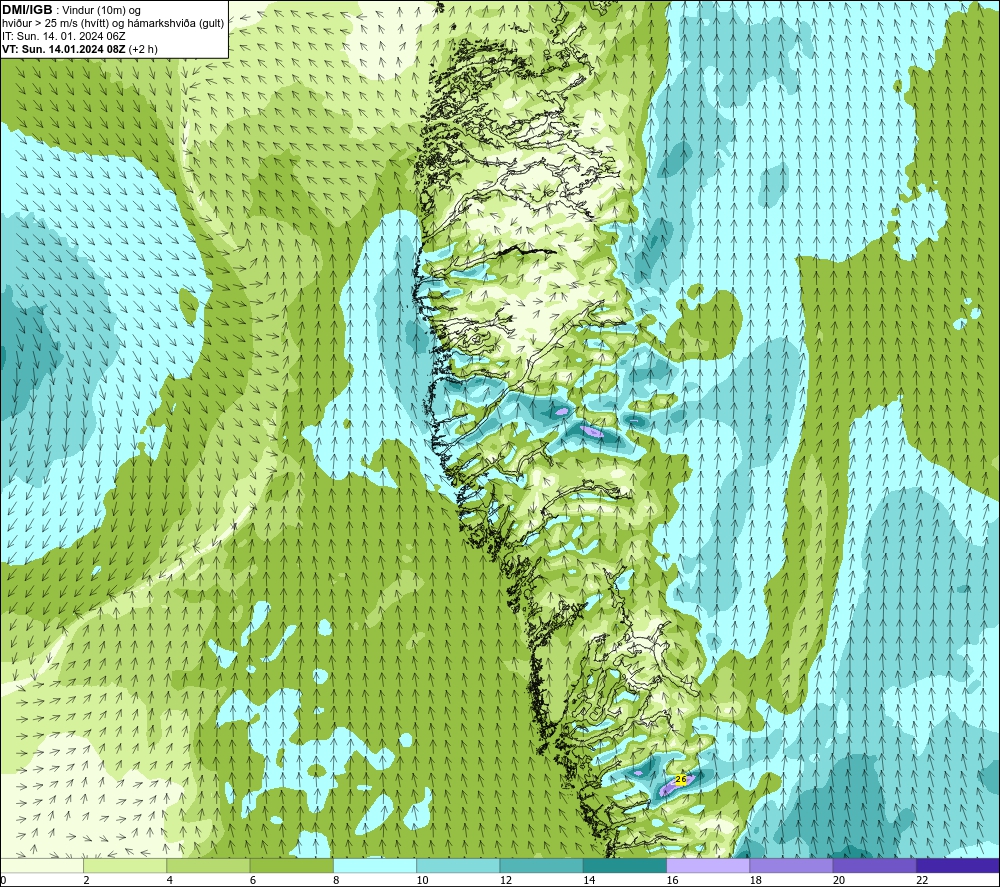Screen dimensions: 1000x887
Task: Select the 14–16 m/s dark teal swatch
Action: click(624, 865)
